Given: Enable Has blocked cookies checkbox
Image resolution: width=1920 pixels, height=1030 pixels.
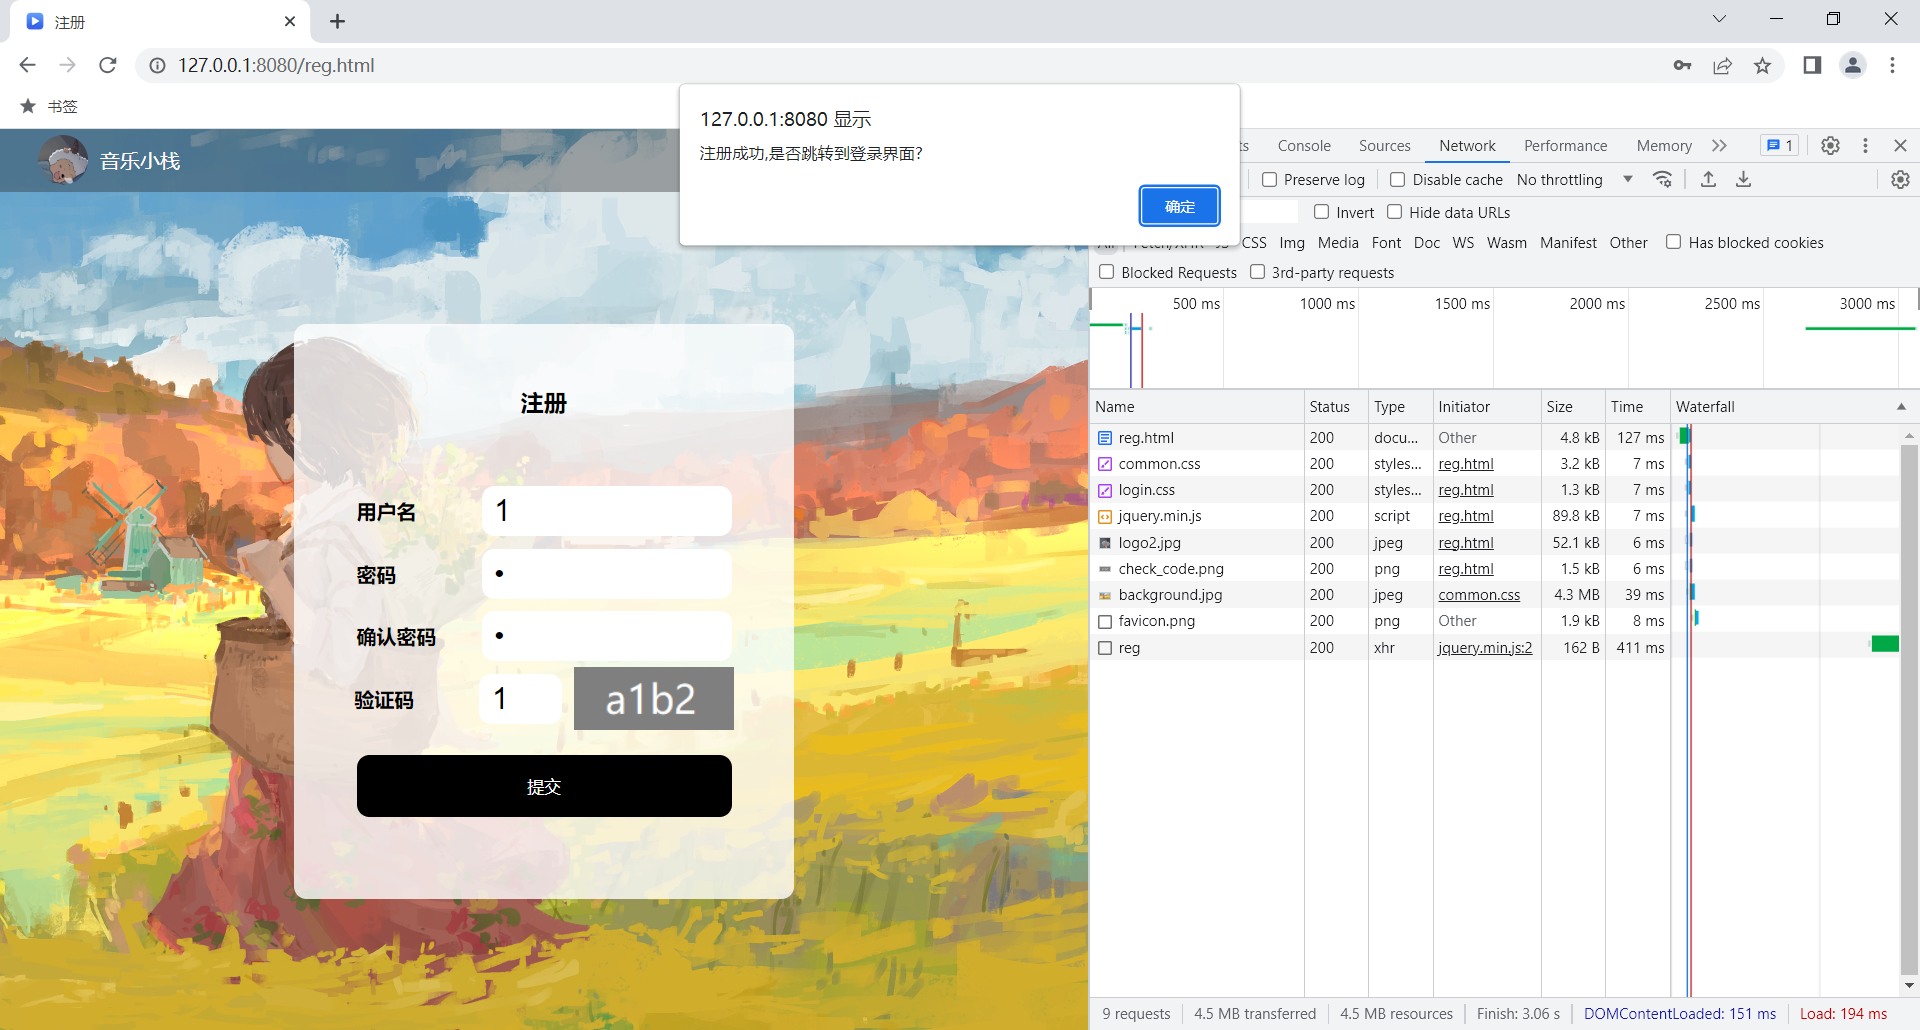Looking at the screenshot, I should [1673, 242].
